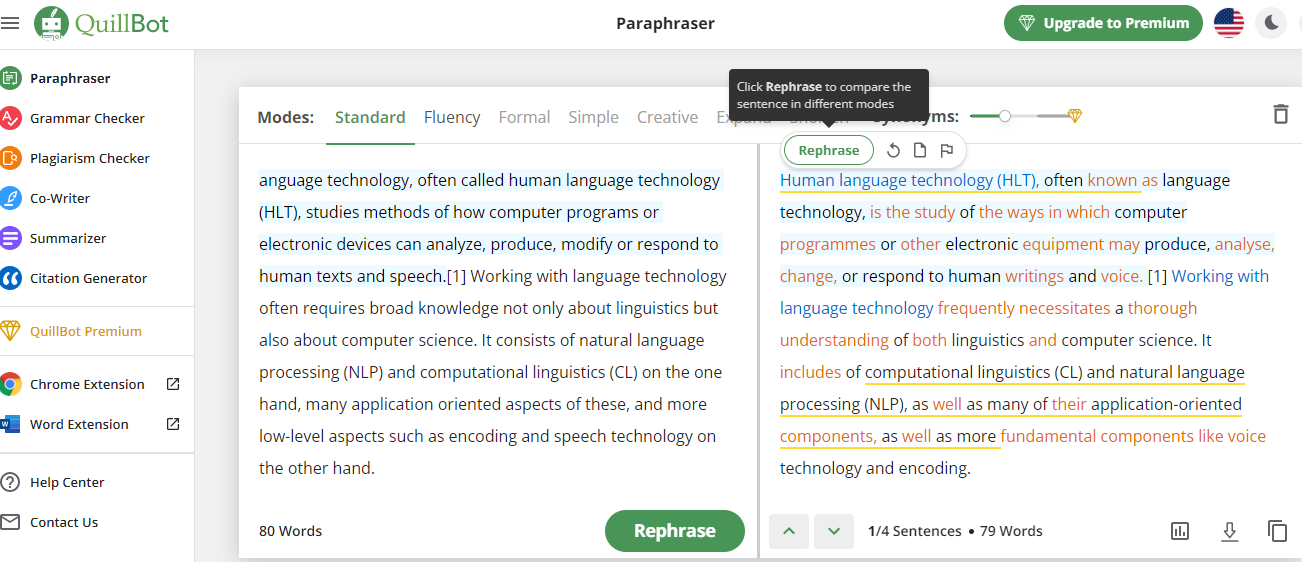Adjust the Synonyms slider handle
Viewport: 1302px width, 562px height.
click(1005, 116)
